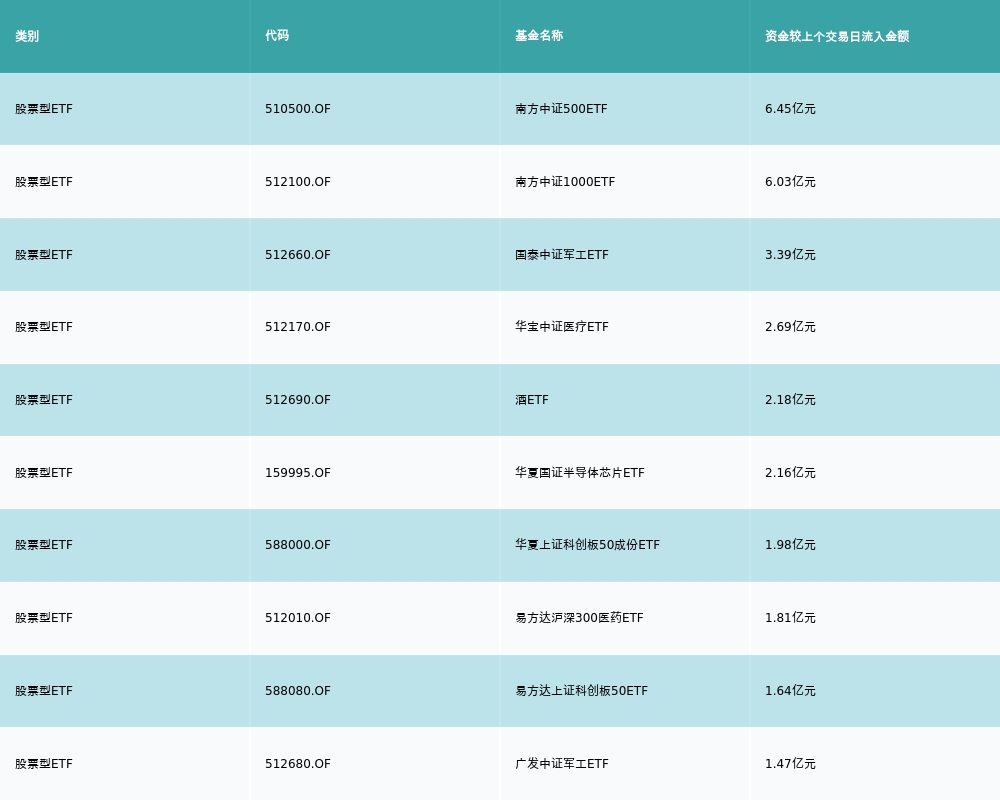Select fund code 512010.OF

click(298, 618)
